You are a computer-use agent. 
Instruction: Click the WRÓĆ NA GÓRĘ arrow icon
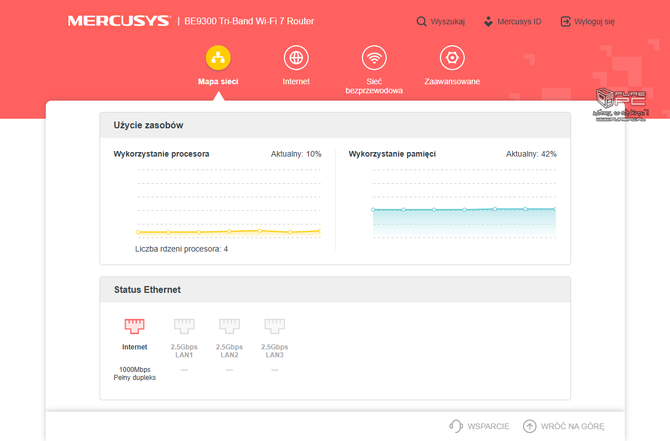[529, 426]
